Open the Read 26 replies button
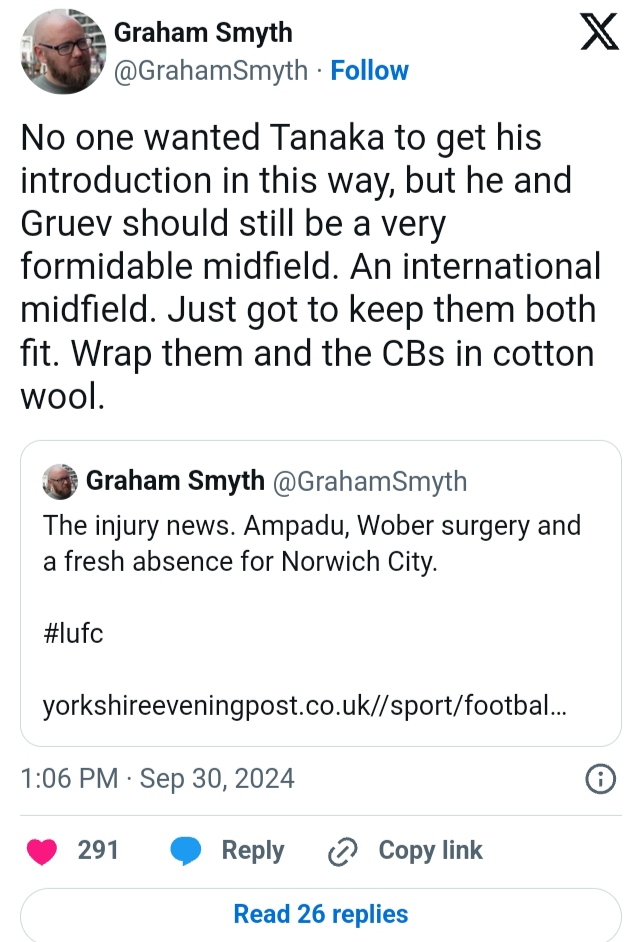 [x=320, y=914]
